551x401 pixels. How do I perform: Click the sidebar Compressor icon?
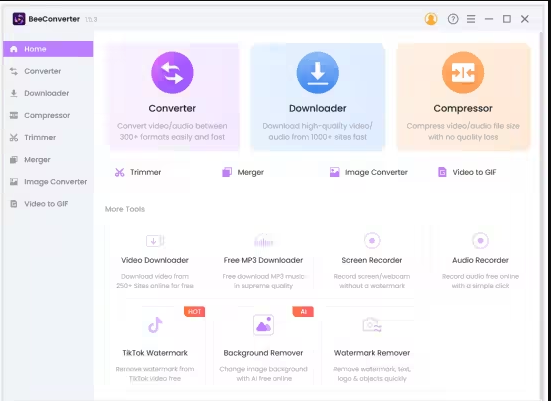click(x=14, y=115)
